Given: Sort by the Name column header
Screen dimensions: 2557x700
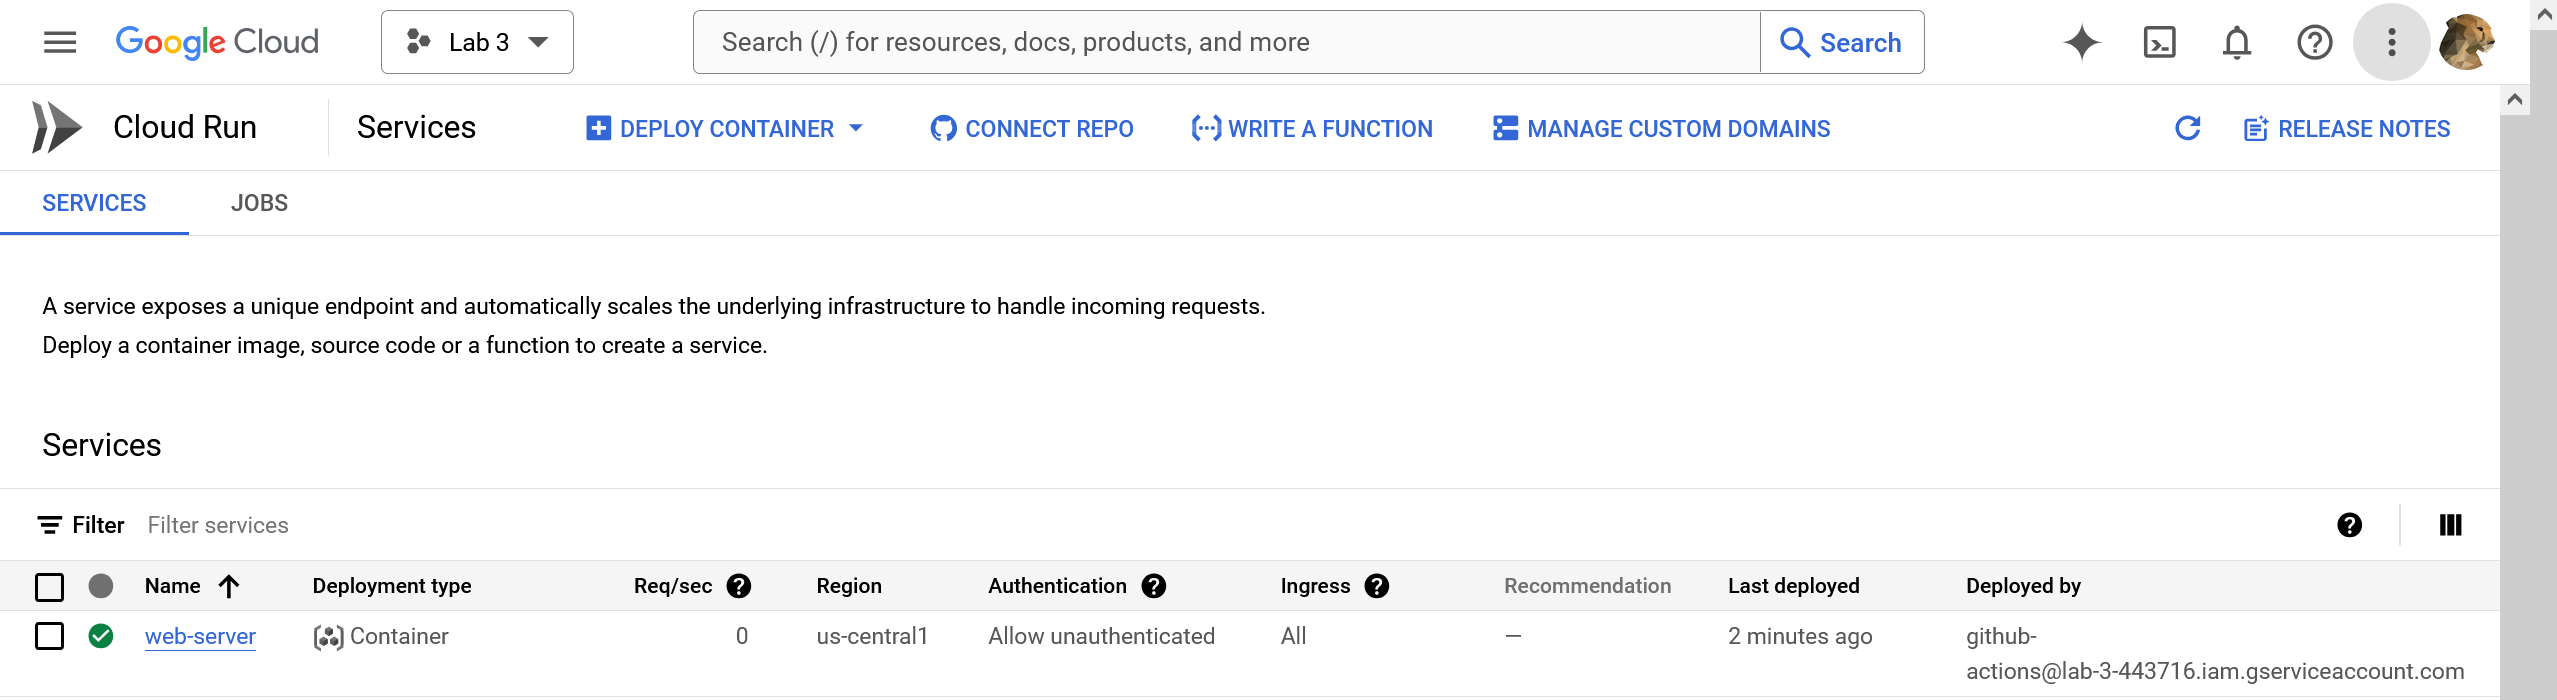Looking at the screenshot, I should [172, 586].
